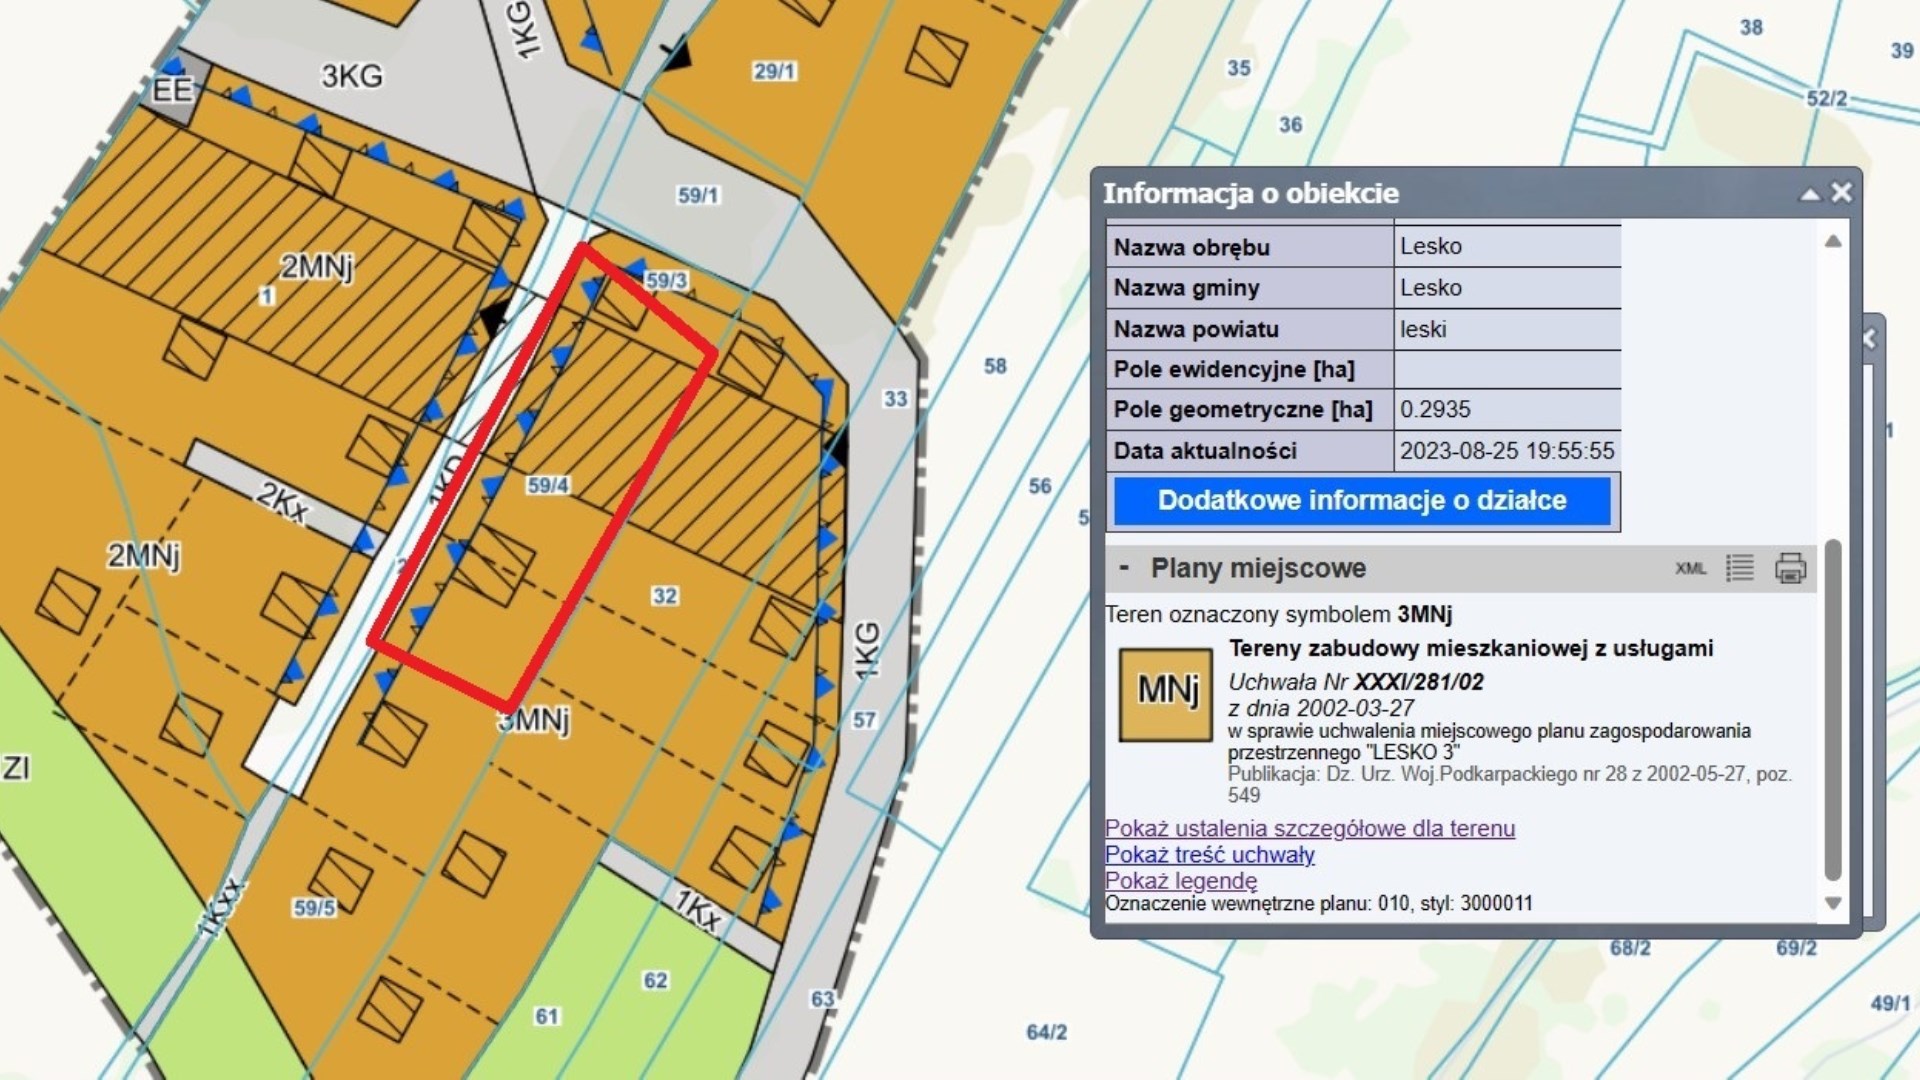Click parcel label 59/4 on map
The height and width of the screenshot is (1080, 1920).
tap(548, 485)
